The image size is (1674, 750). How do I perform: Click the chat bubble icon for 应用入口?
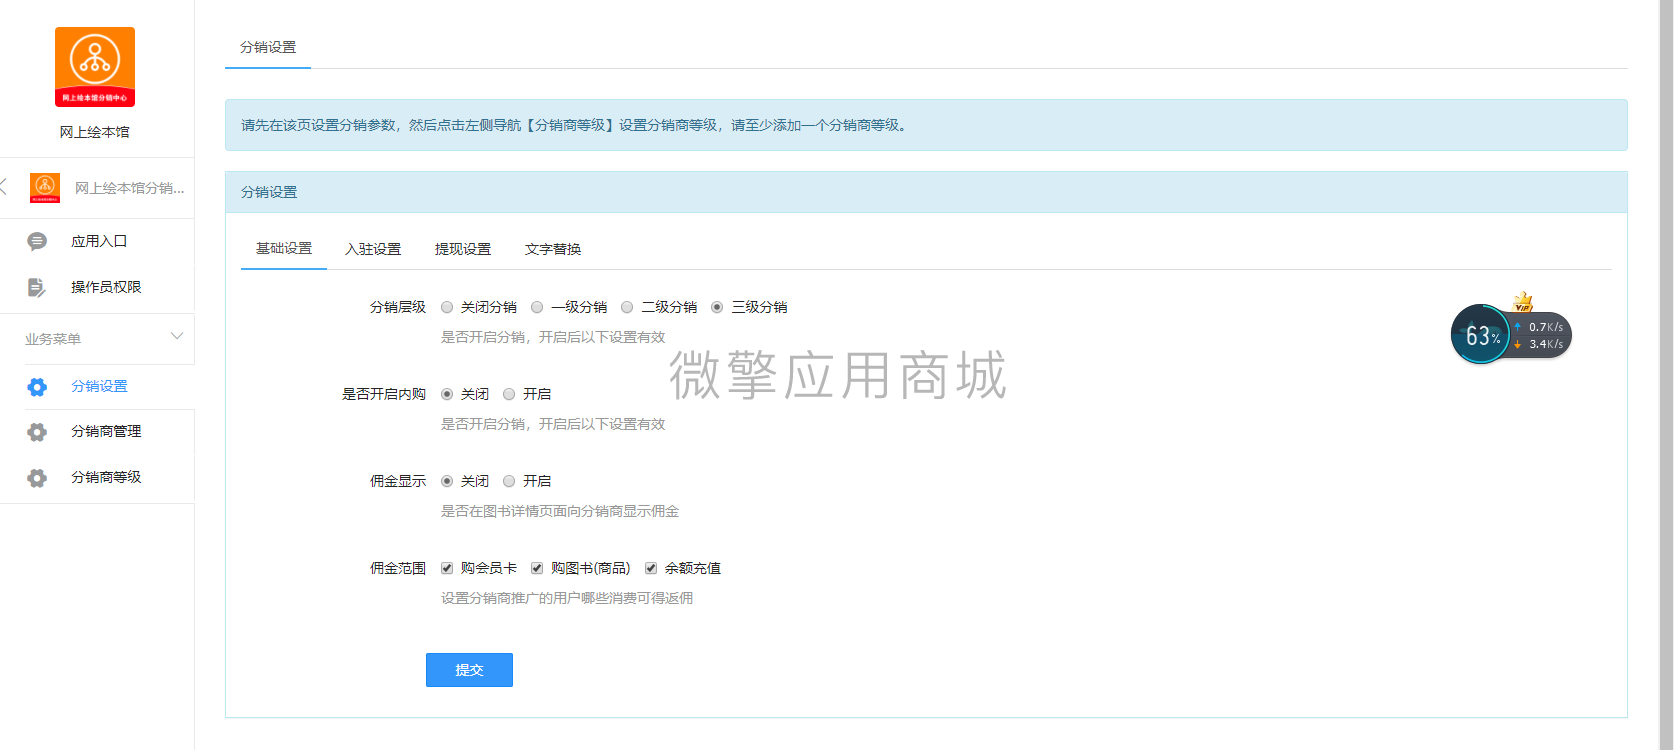pyautogui.click(x=37, y=241)
